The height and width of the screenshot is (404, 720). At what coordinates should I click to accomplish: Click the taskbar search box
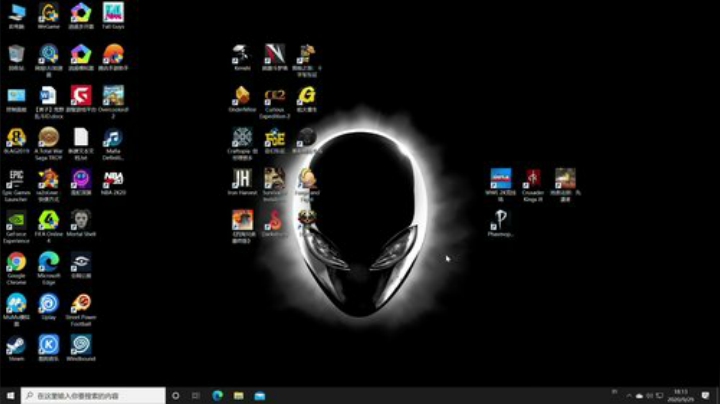93,396
